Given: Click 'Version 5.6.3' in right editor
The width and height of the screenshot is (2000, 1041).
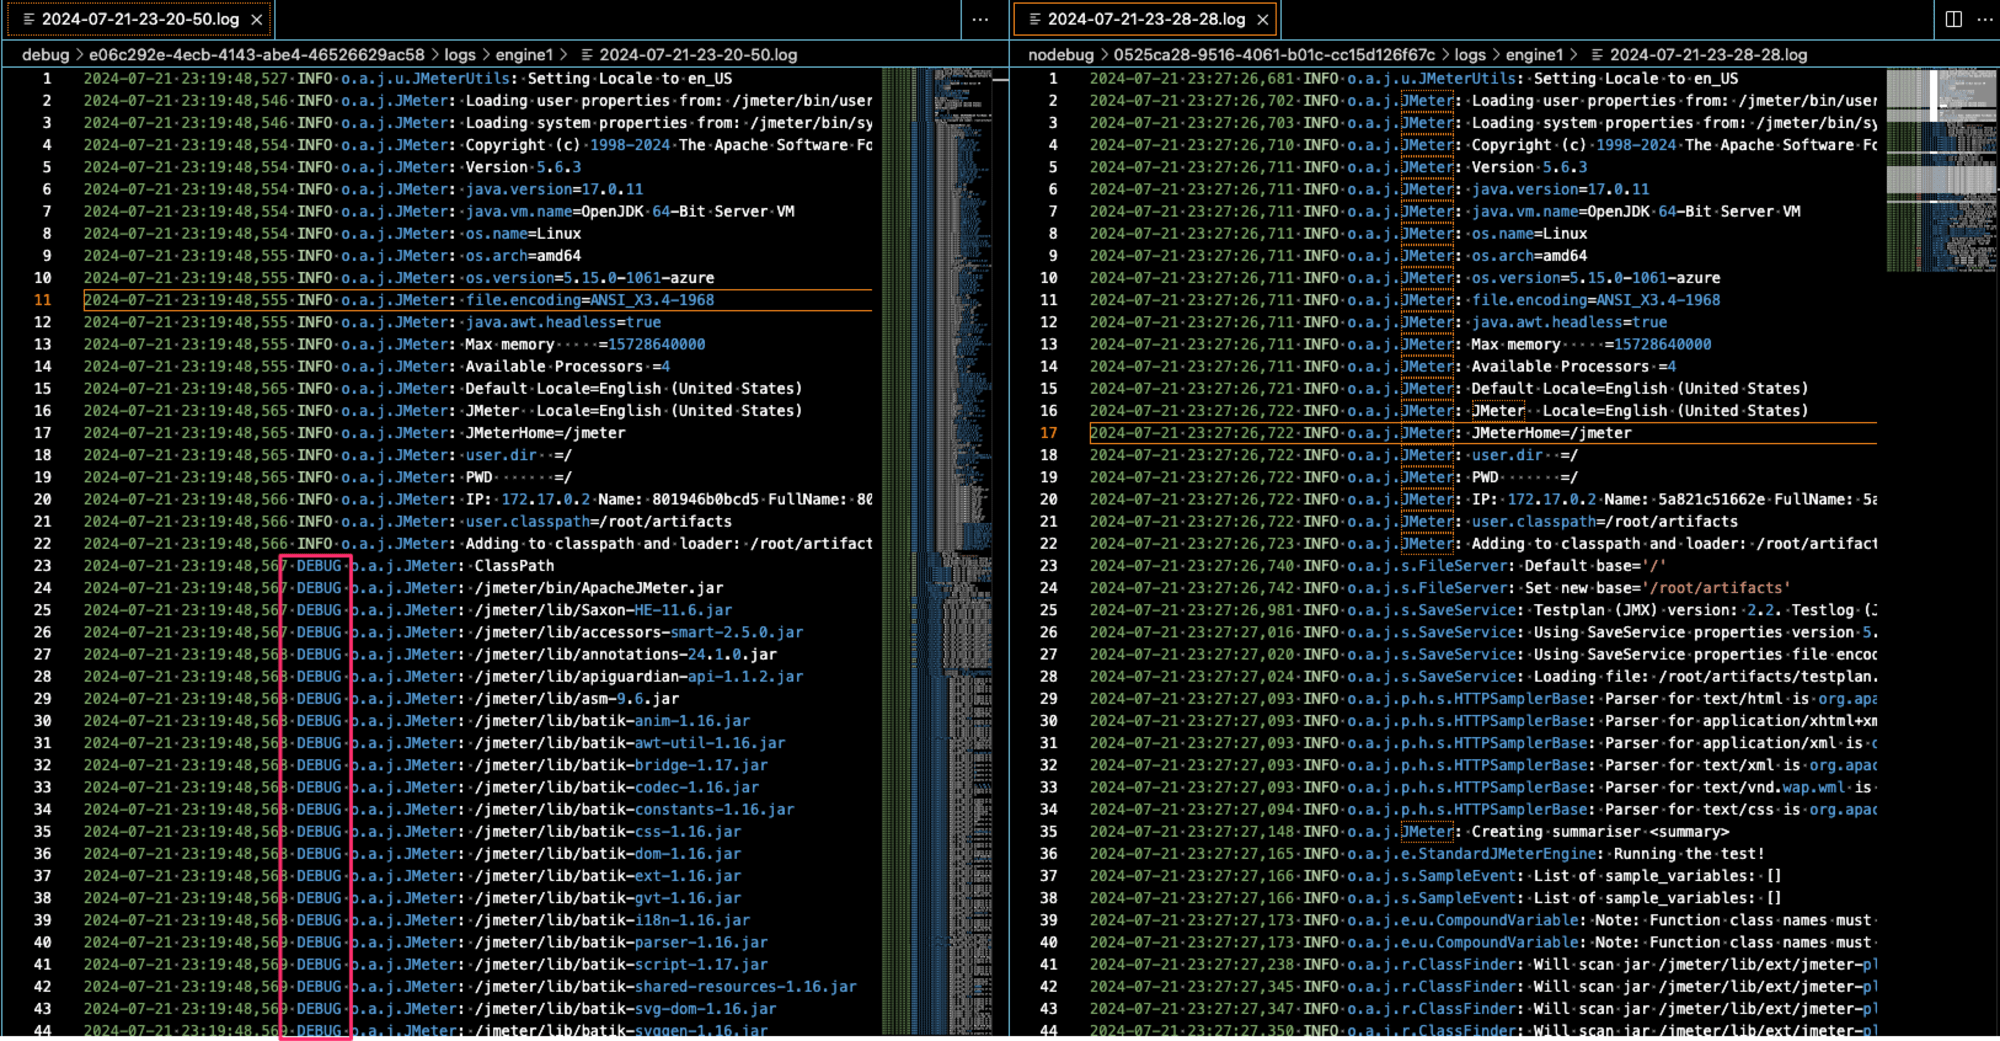Looking at the screenshot, I should 1529,167.
